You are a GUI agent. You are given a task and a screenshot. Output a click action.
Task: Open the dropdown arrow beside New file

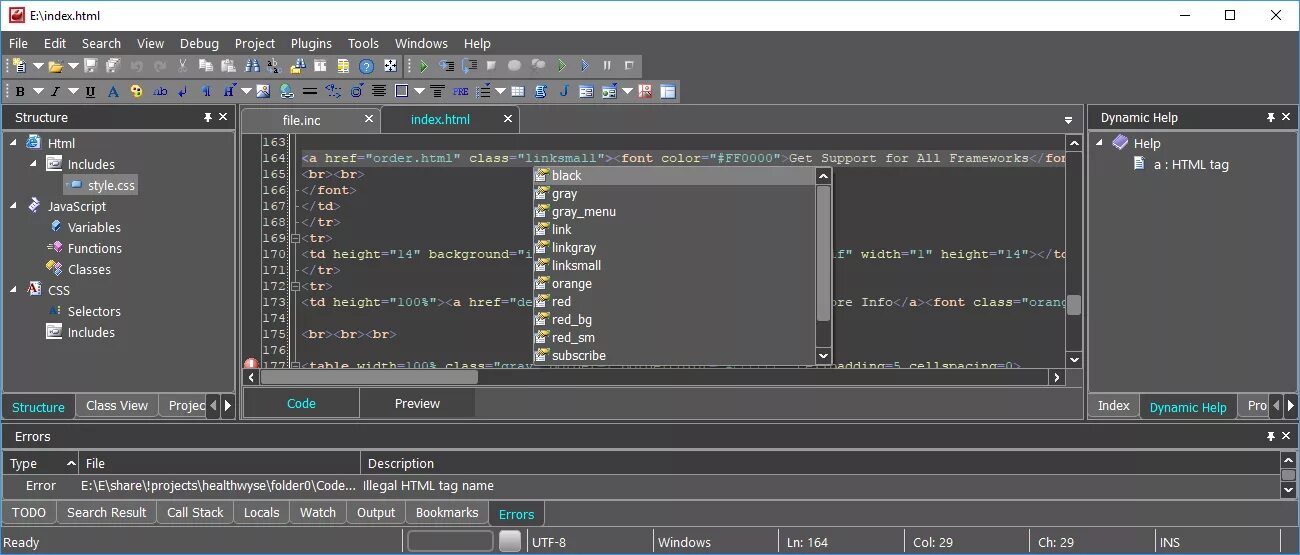click(38, 66)
